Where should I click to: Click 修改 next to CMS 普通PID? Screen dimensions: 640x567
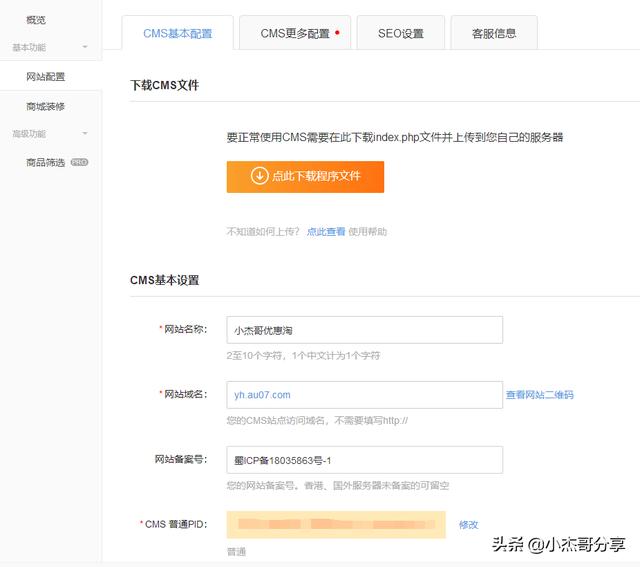(468, 525)
